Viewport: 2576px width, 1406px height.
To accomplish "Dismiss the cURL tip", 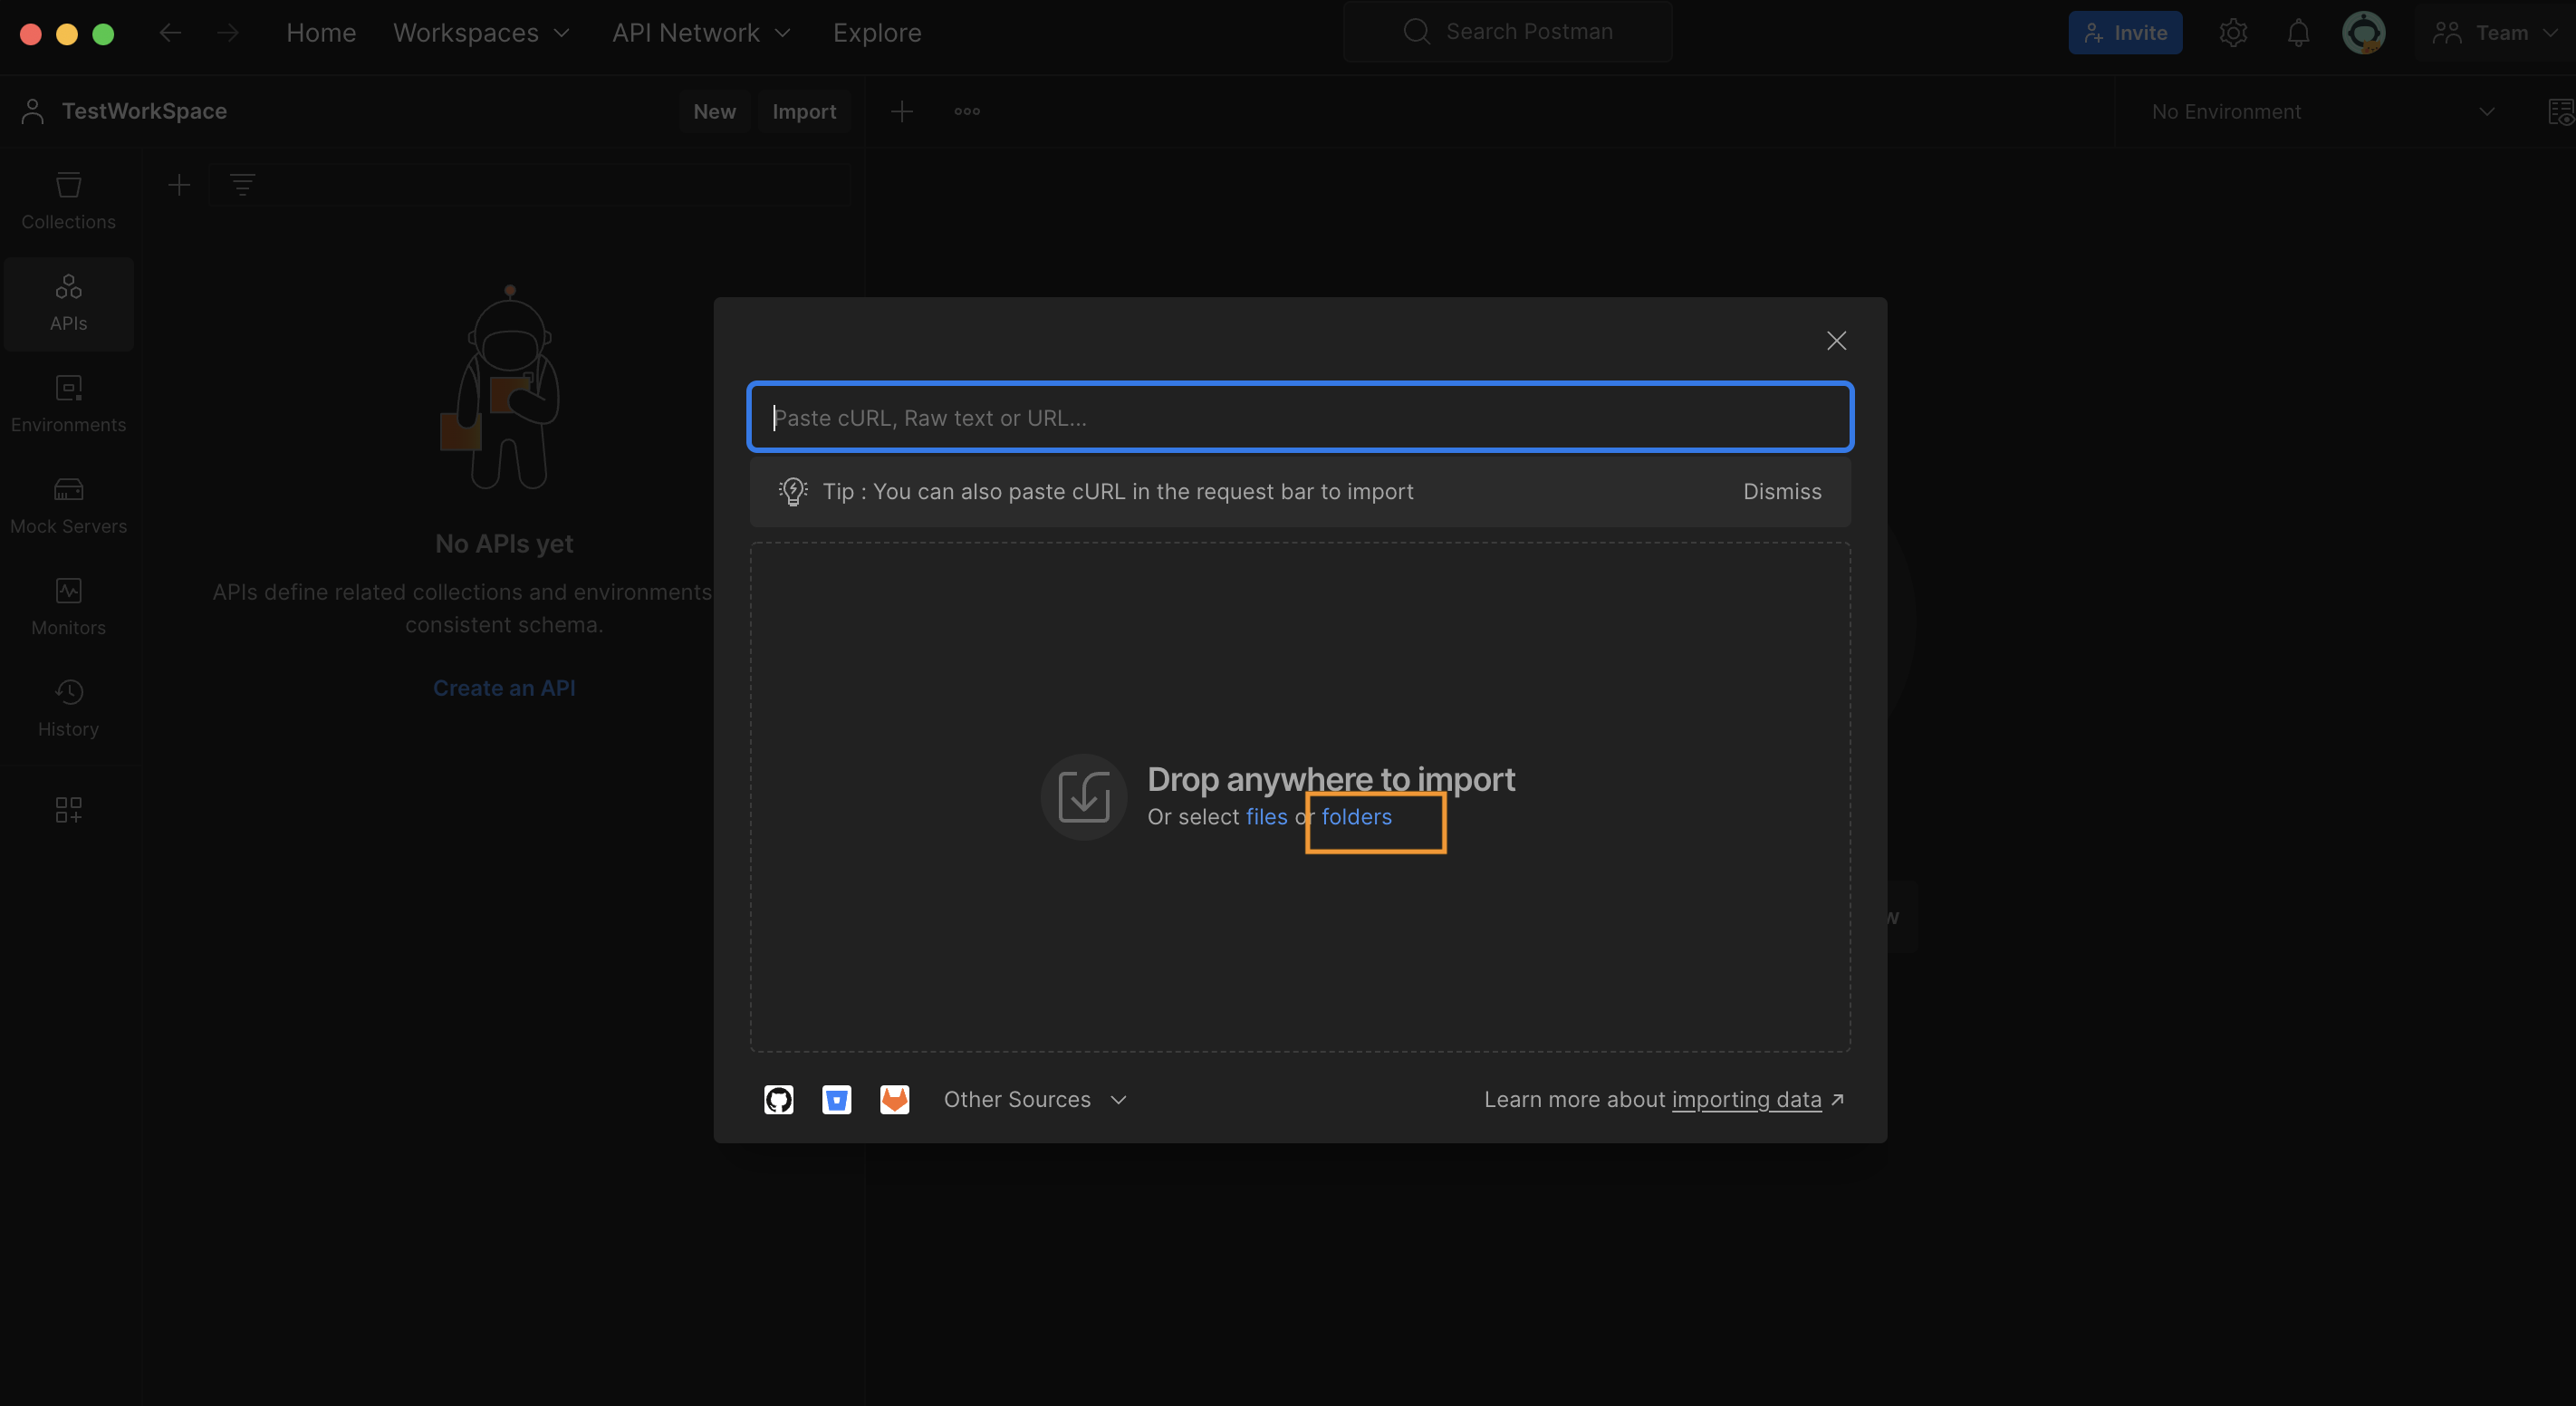I will (1782, 492).
